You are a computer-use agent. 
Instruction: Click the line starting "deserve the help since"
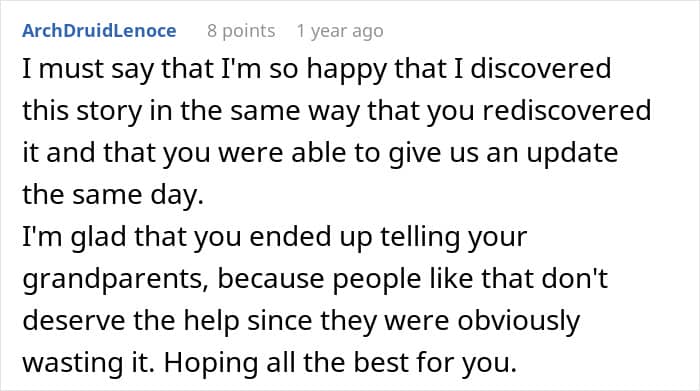coord(301,321)
